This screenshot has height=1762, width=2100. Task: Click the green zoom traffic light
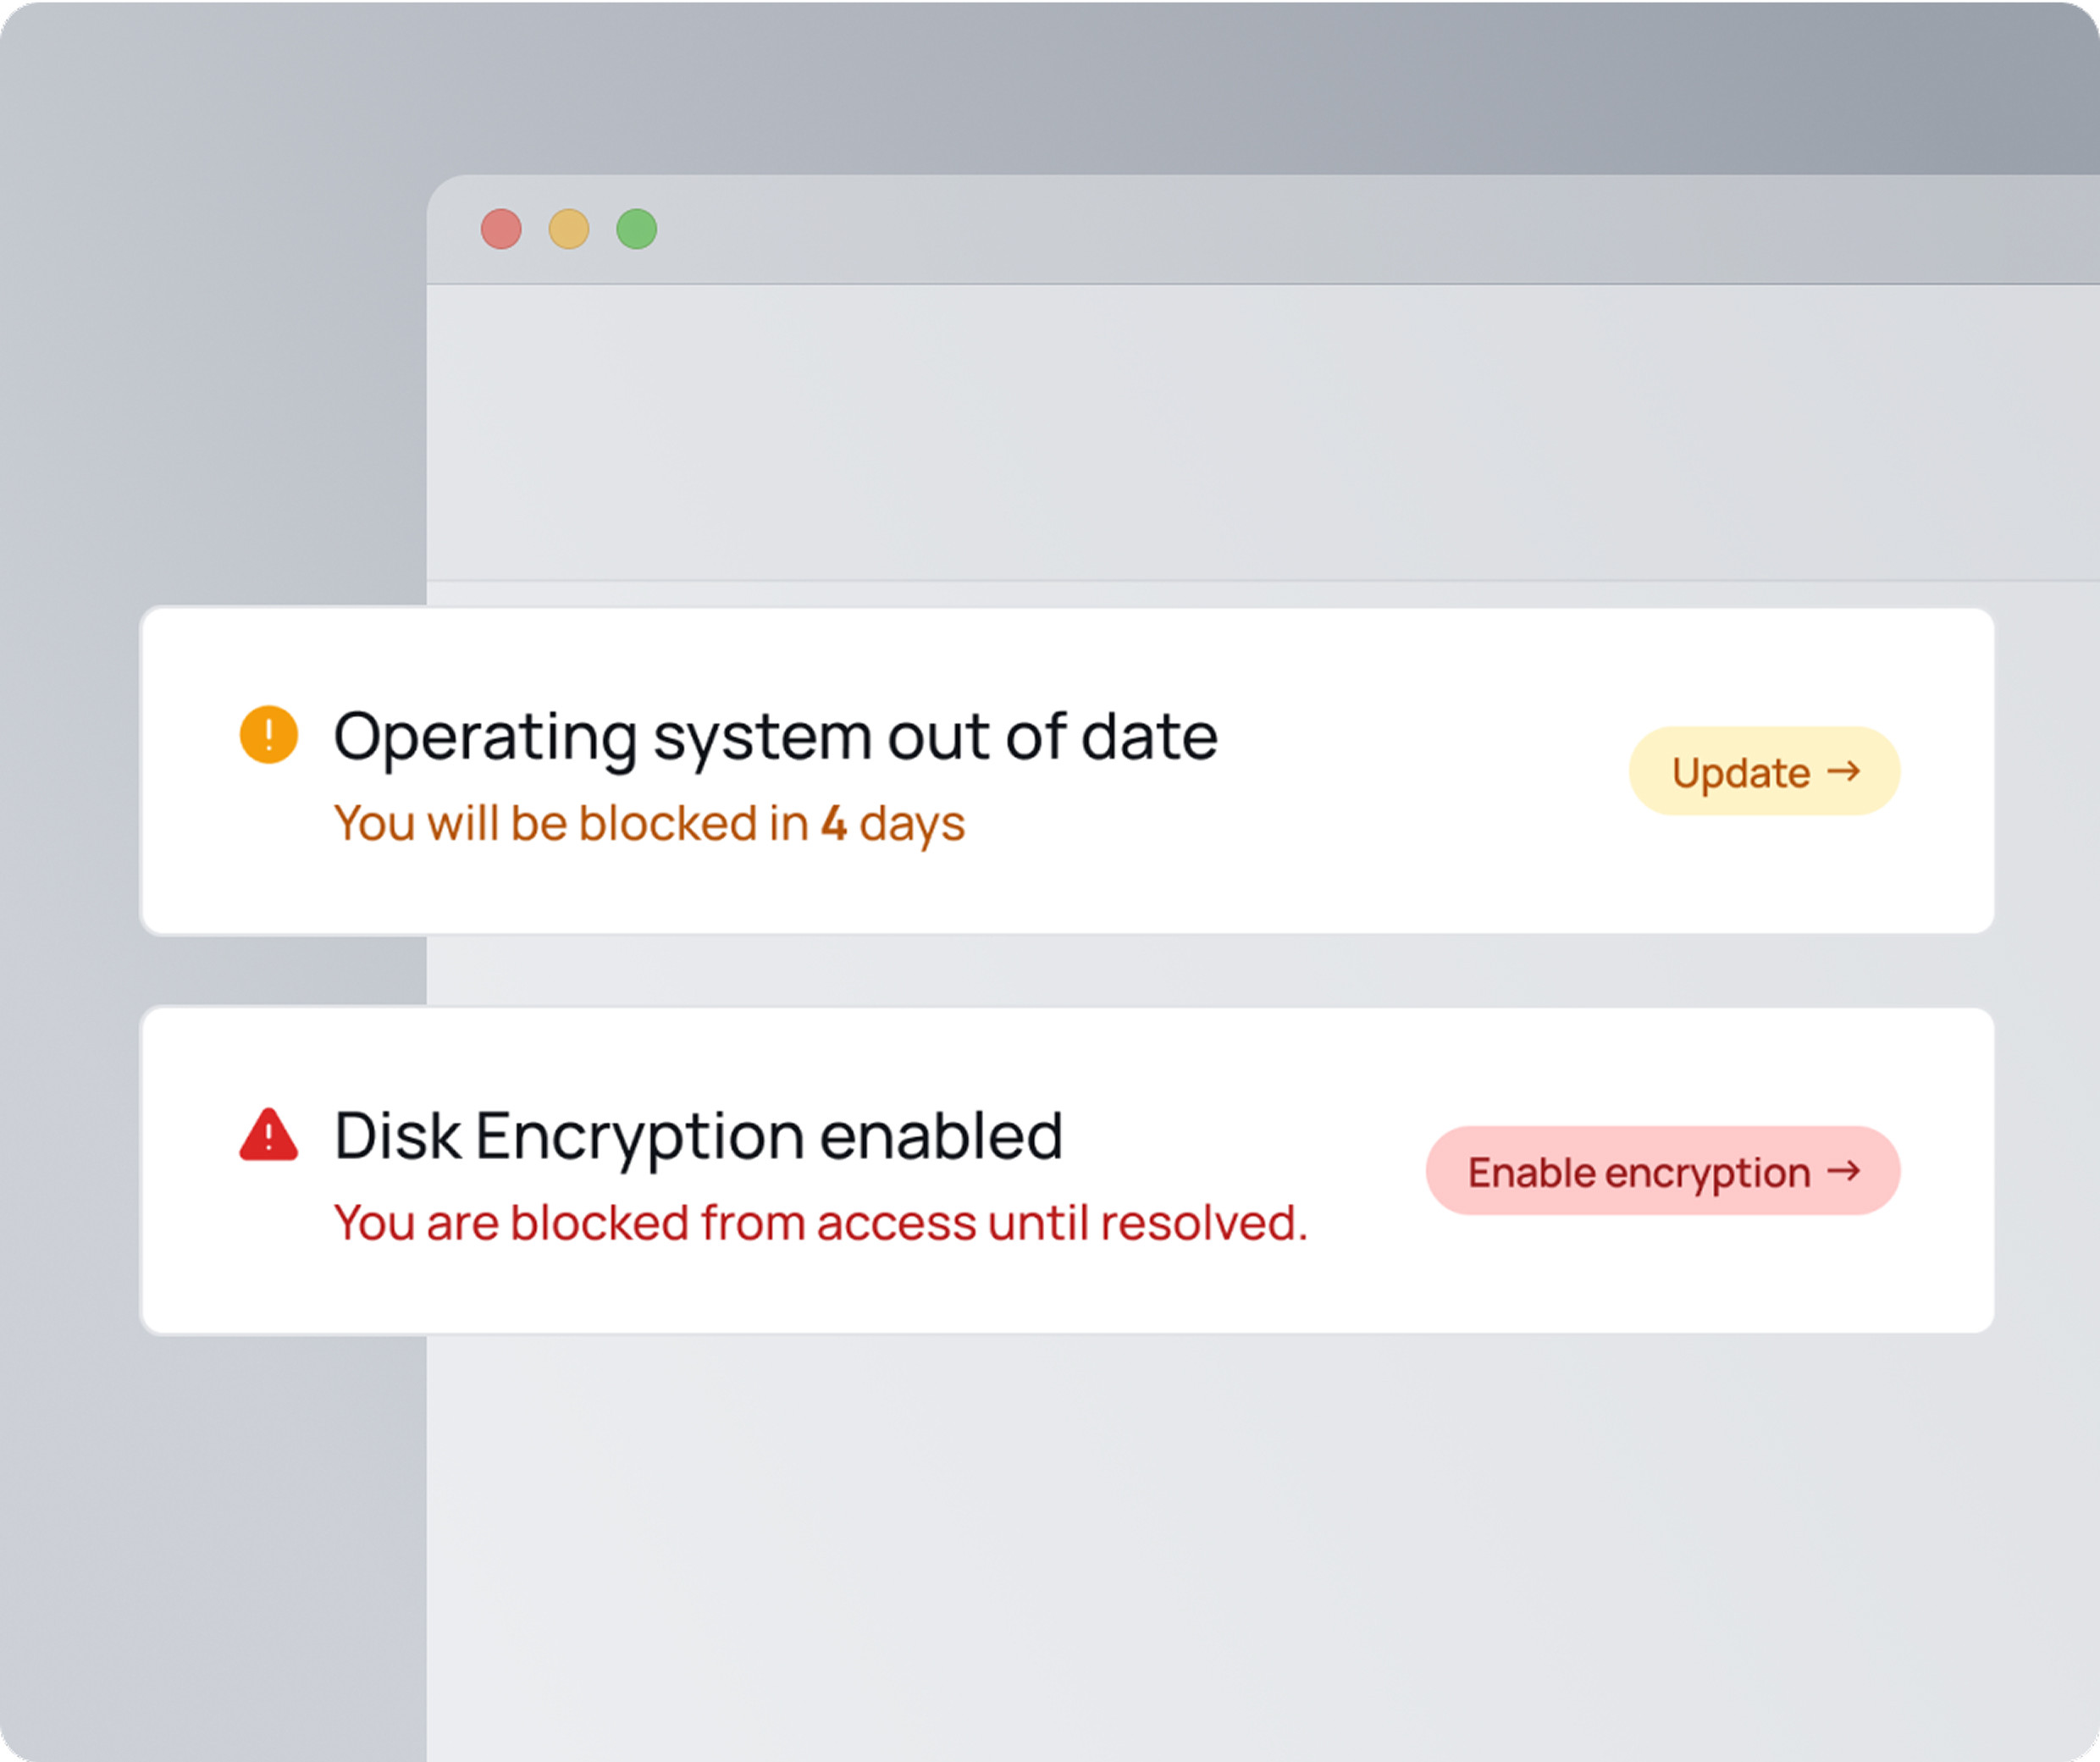636,228
